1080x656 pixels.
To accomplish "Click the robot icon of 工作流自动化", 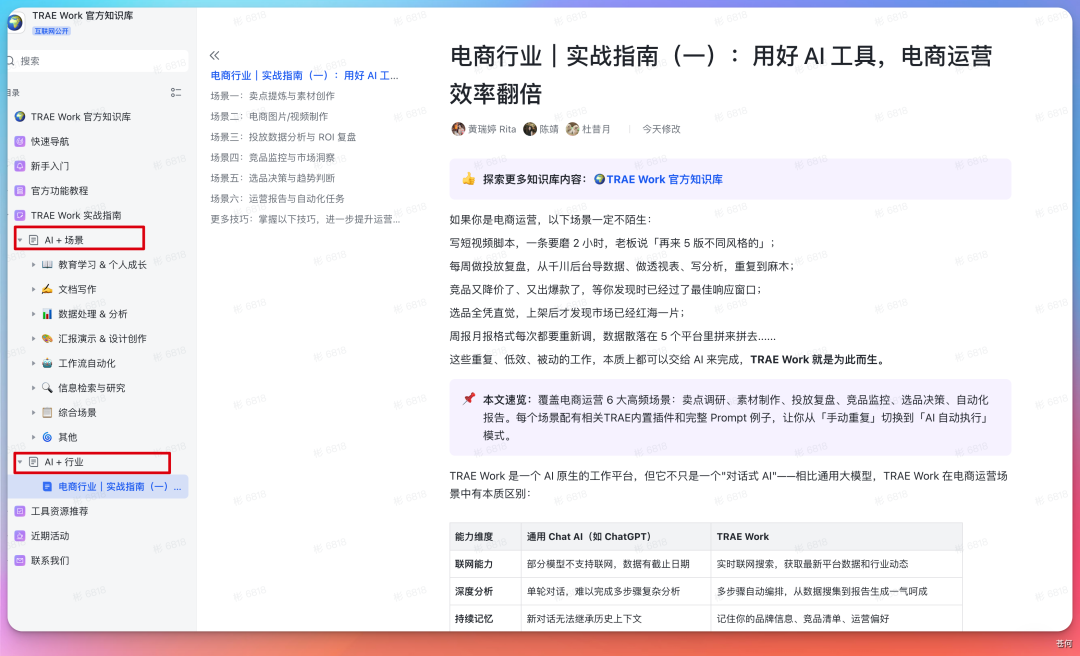I will click(x=47, y=363).
